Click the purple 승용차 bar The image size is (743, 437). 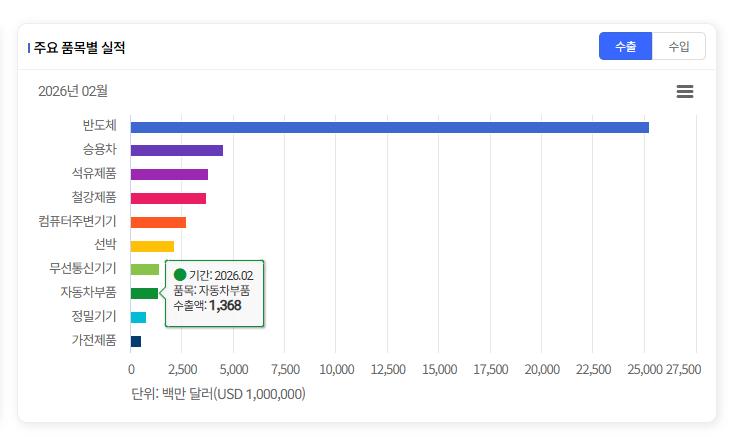176,151
